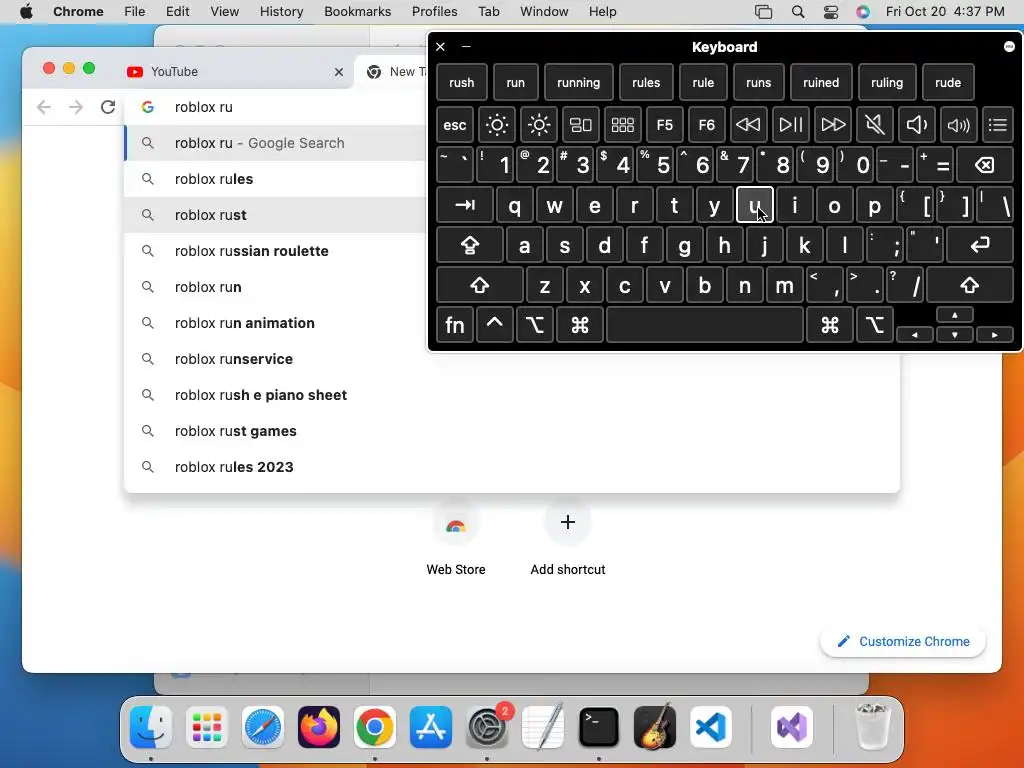Toggle the caps lock key
Viewport: 1024px width, 768px height.
tap(470, 246)
